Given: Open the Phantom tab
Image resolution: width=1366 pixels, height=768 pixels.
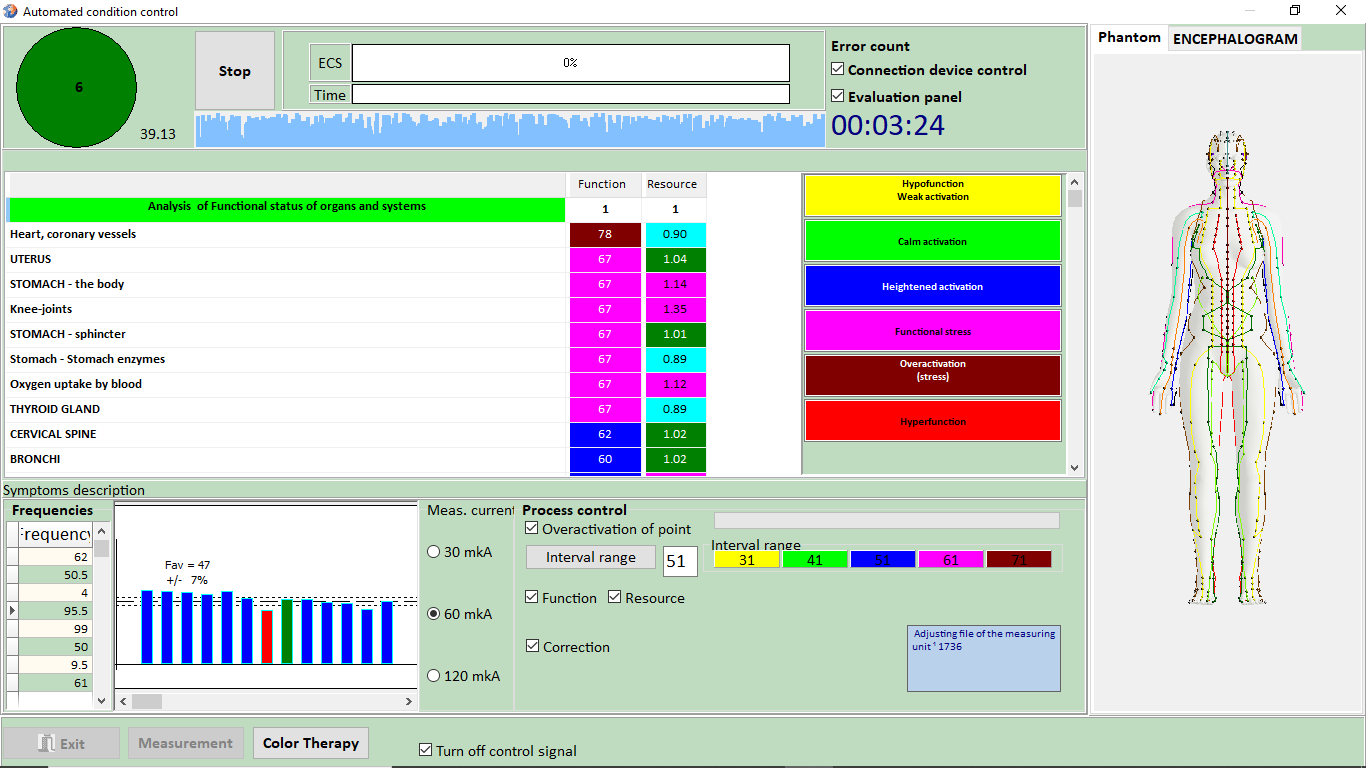Looking at the screenshot, I should coord(1129,38).
